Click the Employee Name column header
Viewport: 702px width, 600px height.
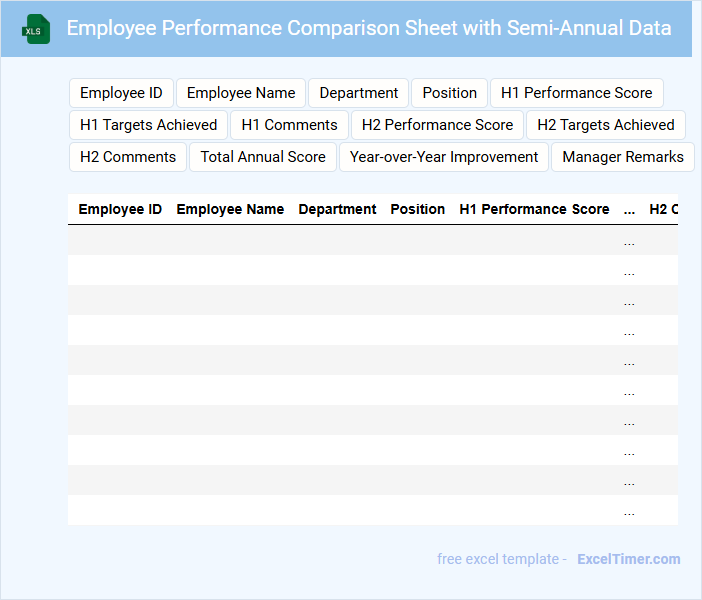point(230,209)
